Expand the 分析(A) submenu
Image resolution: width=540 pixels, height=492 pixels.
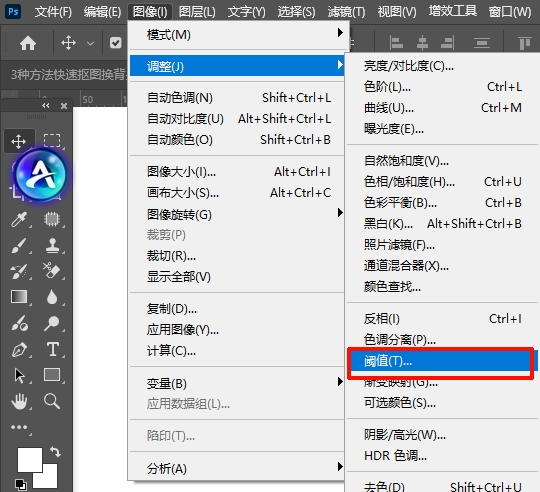237,468
